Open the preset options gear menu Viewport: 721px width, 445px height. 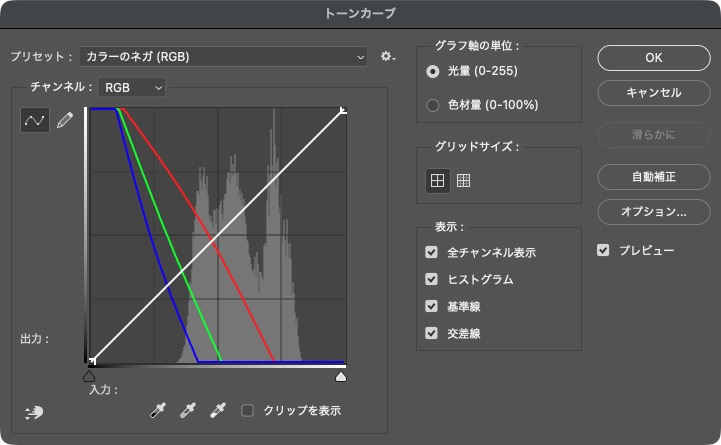click(x=388, y=57)
